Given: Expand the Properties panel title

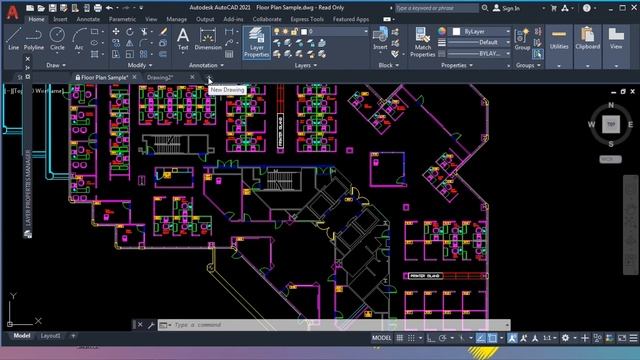Looking at the screenshot, I should [x=457, y=65].
